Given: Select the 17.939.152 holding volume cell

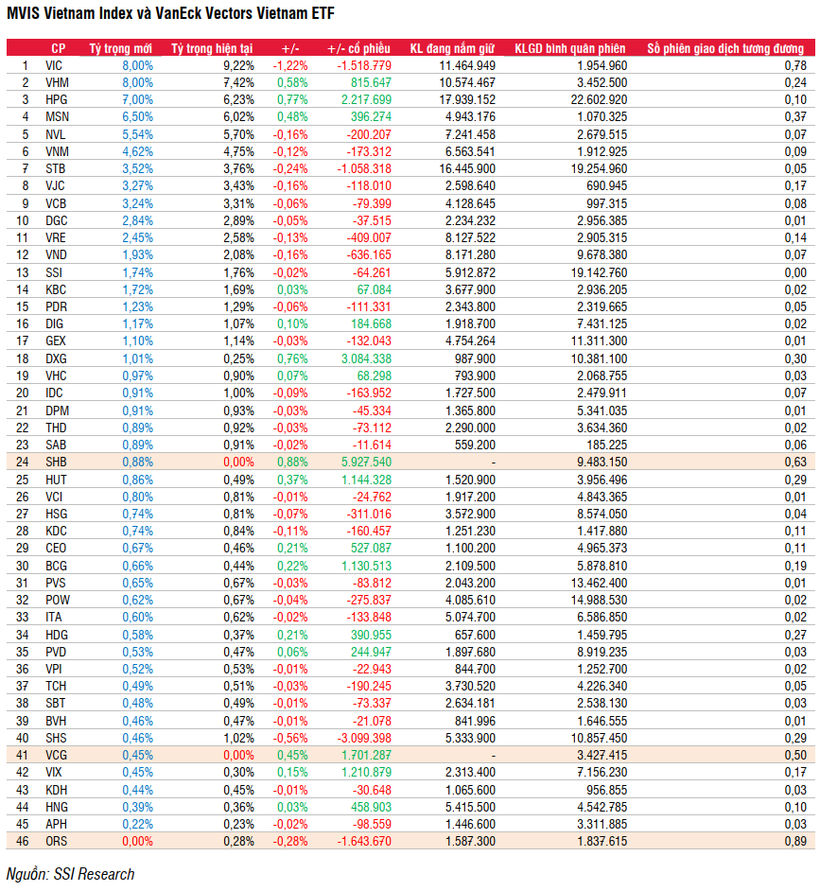Looking at the screenshot, I should pyautogui.click(x=466, y=100).
